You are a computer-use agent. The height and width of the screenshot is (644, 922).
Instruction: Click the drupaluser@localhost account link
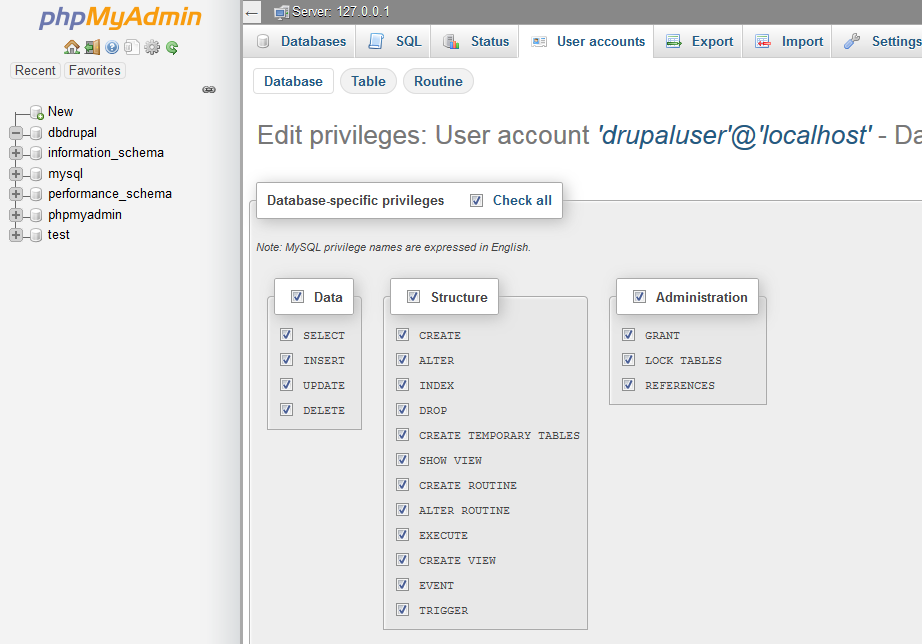click(x=734, y=135)
